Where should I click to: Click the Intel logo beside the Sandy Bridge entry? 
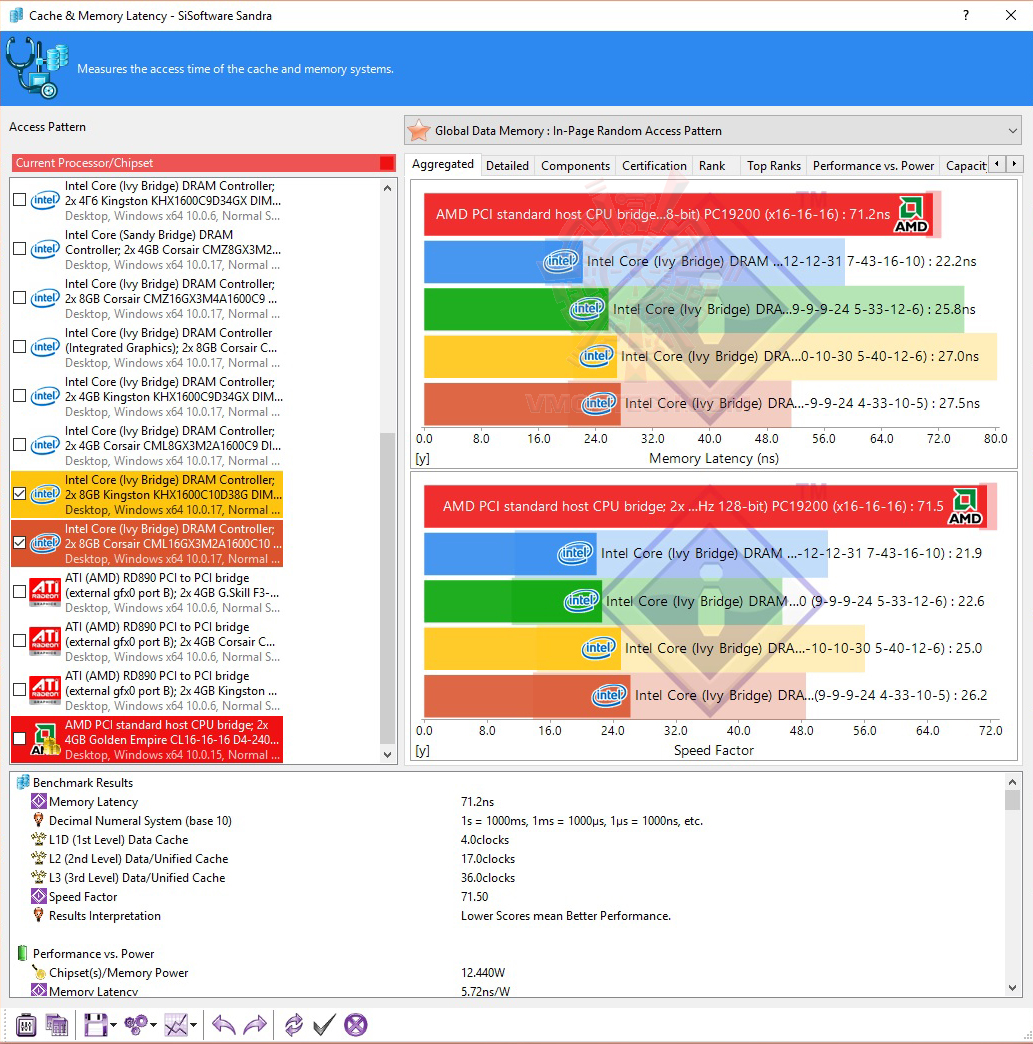point(45,249)
